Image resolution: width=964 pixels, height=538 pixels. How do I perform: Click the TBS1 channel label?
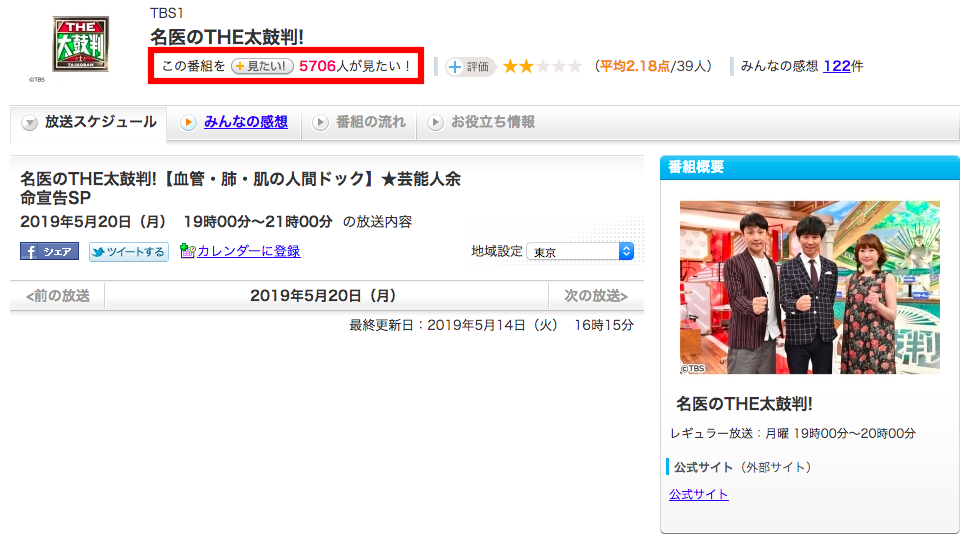(167, 13)
